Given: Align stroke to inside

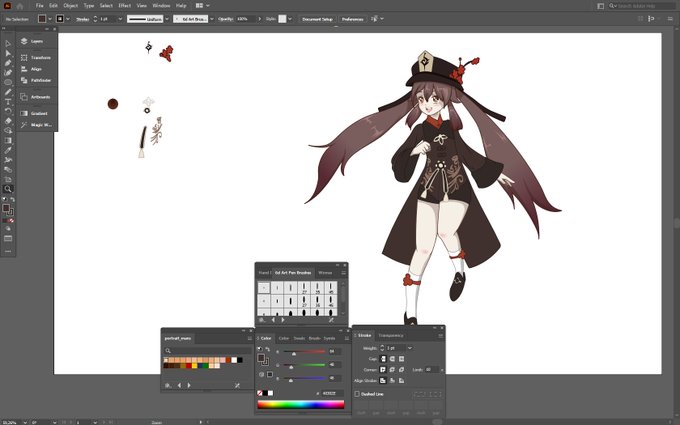Looking at the screenshot, I should point(392,380).
